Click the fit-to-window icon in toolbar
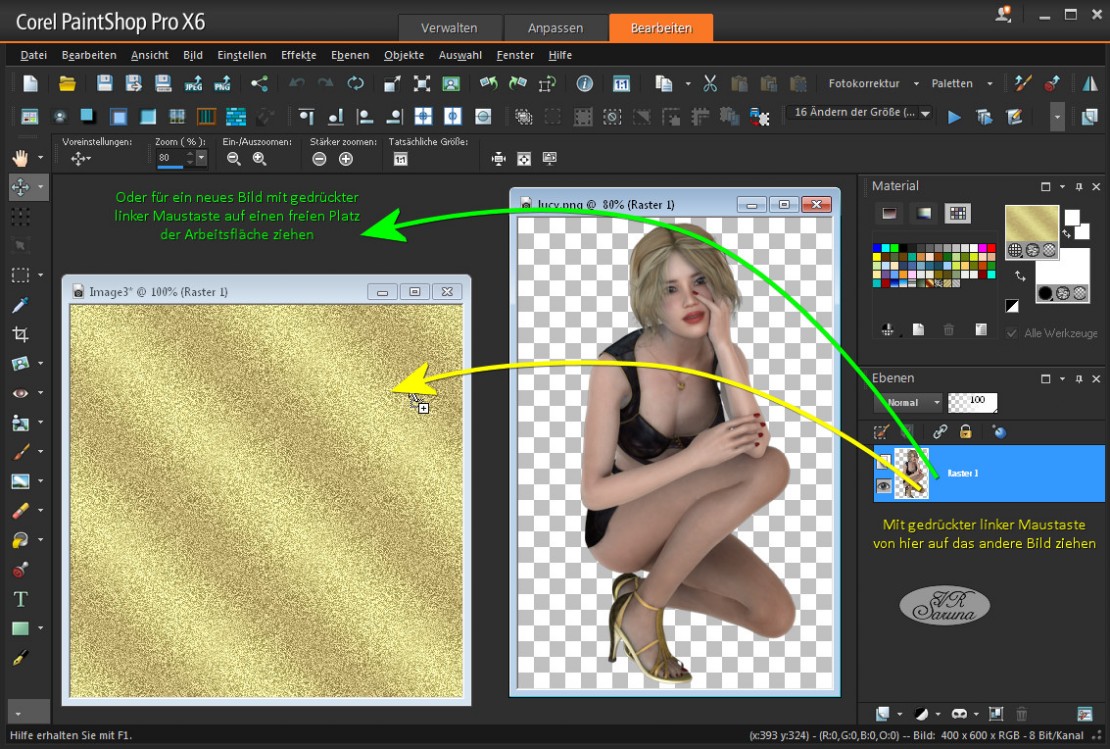Viewport: 1110px width, 749px height. pyautogui.click(x=422, y=84)
